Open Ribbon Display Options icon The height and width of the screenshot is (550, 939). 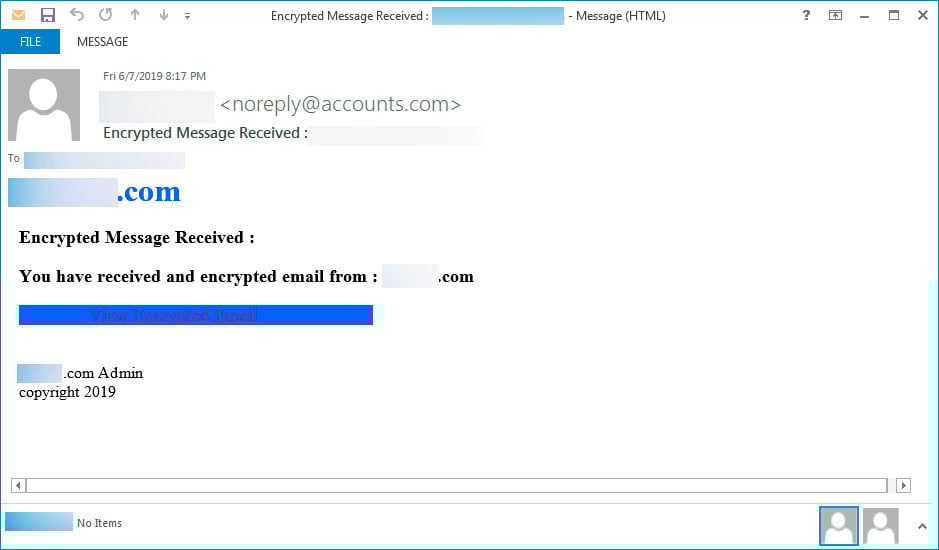pyautogui.click(x=835, y=16)
